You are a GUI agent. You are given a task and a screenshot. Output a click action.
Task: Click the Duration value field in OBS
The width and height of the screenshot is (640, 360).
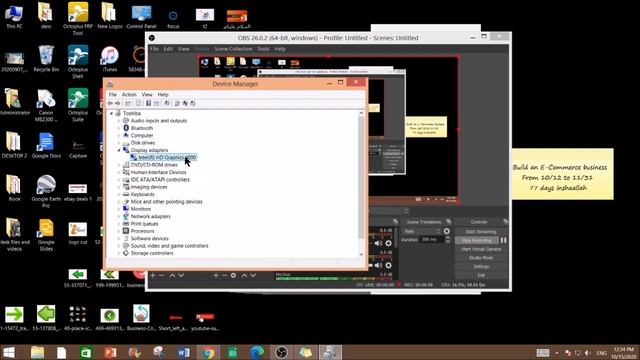coord(432,240)
